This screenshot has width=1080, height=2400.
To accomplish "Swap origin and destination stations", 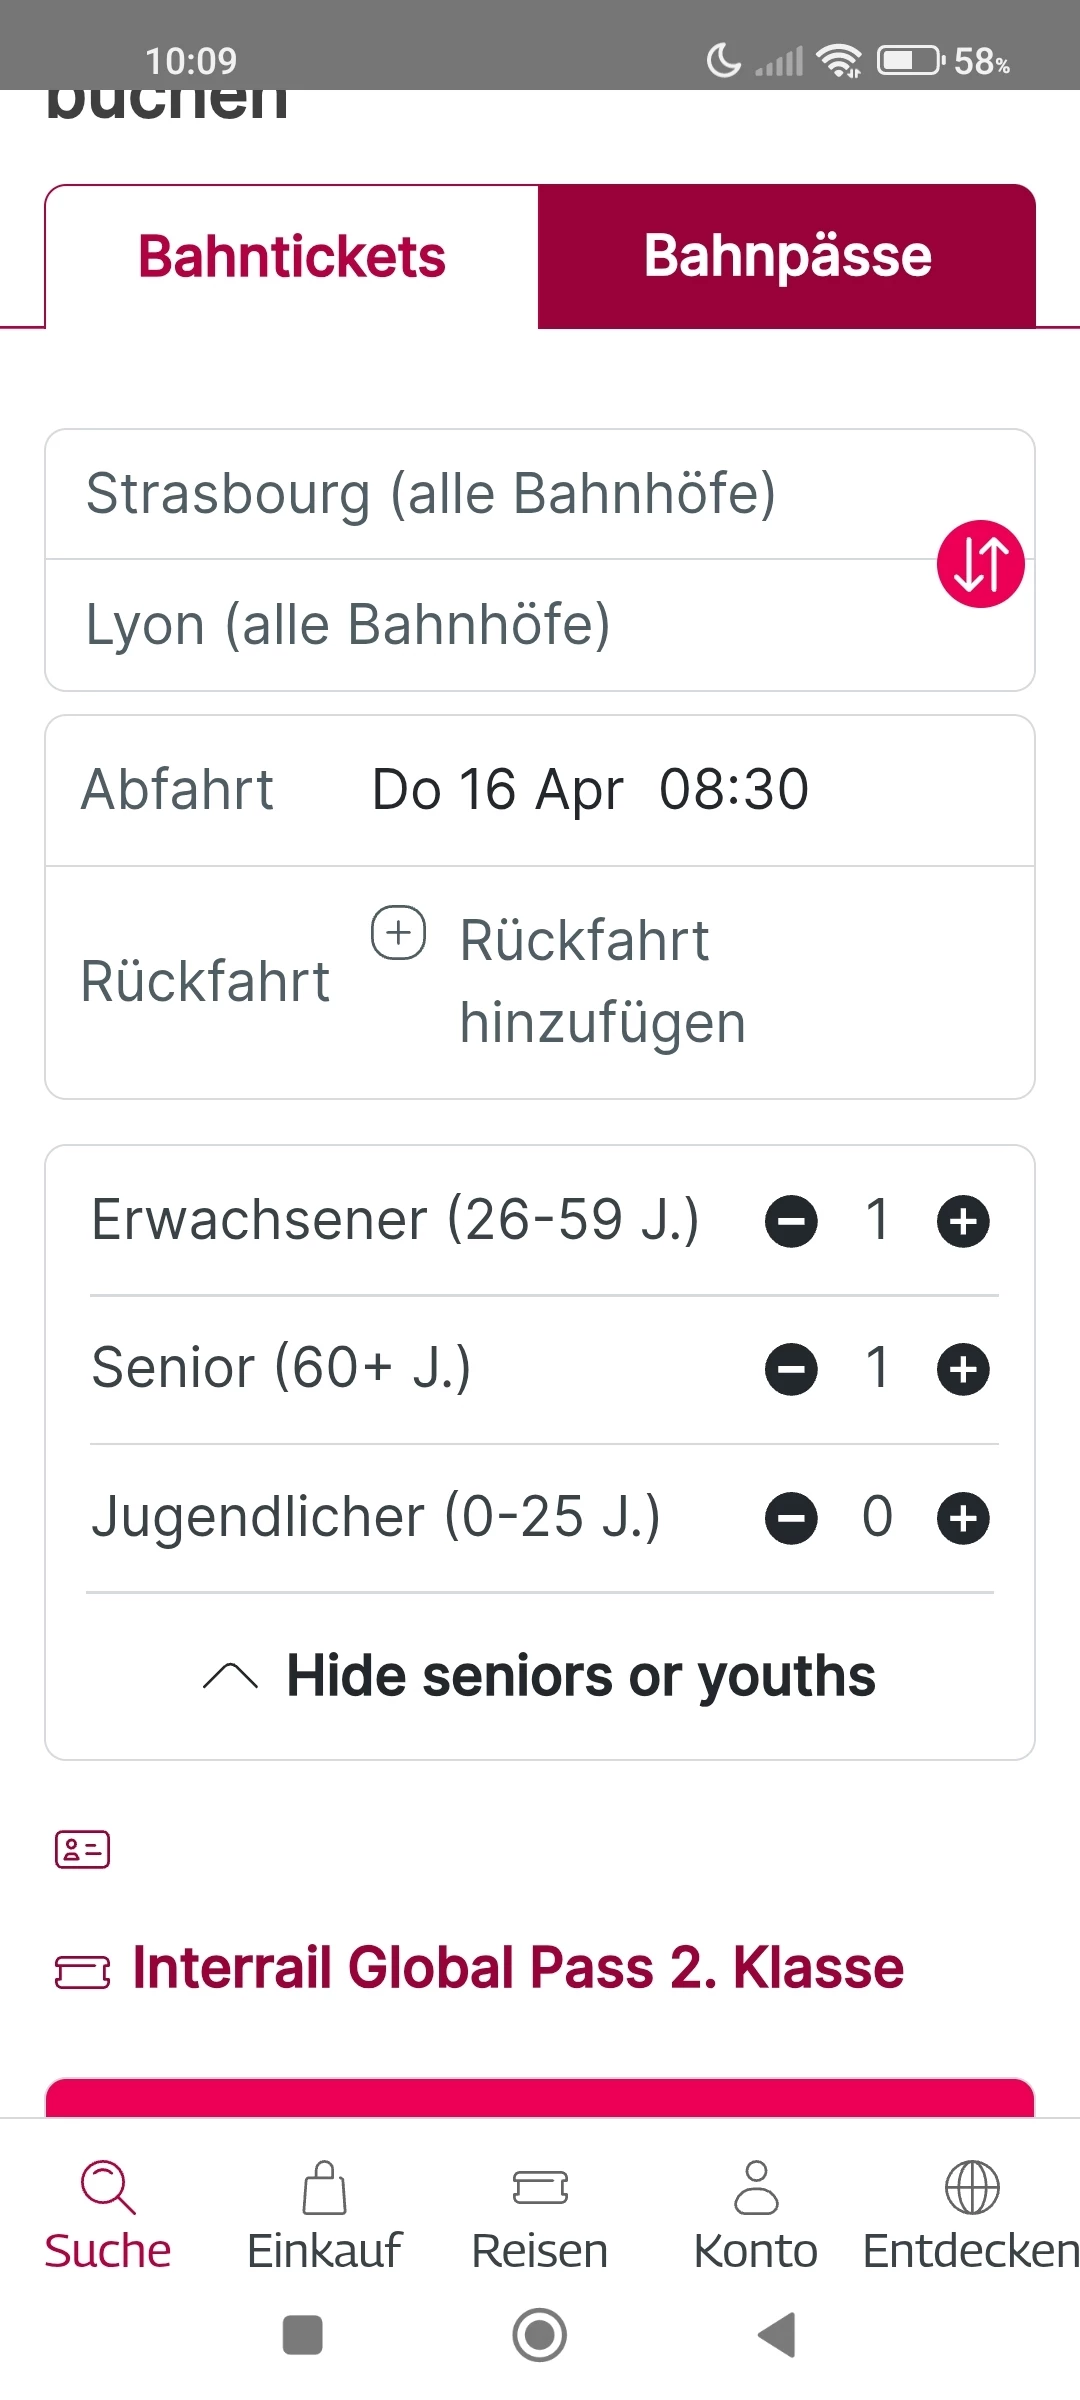I will tap(980, 564).
